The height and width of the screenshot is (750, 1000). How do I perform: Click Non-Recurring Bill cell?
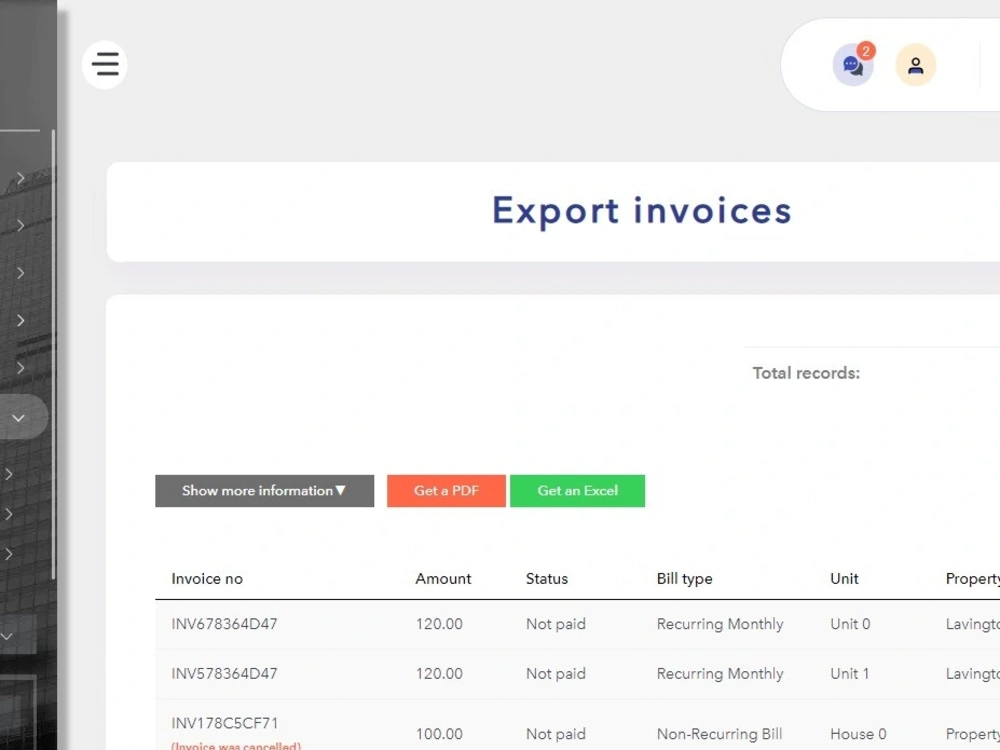point(719,734)
